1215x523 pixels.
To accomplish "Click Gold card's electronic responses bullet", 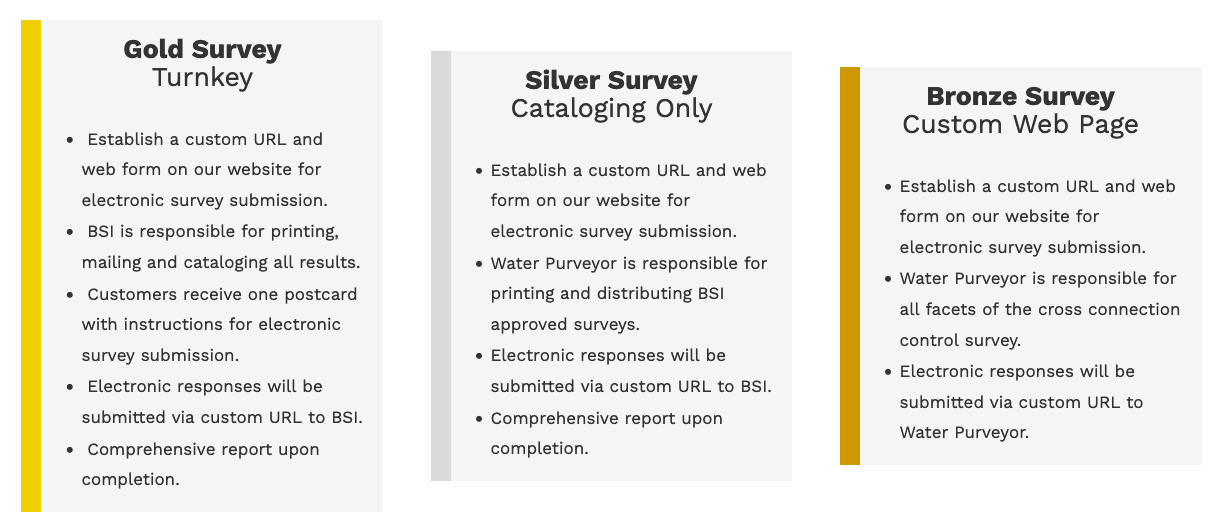I will point(221,402).
